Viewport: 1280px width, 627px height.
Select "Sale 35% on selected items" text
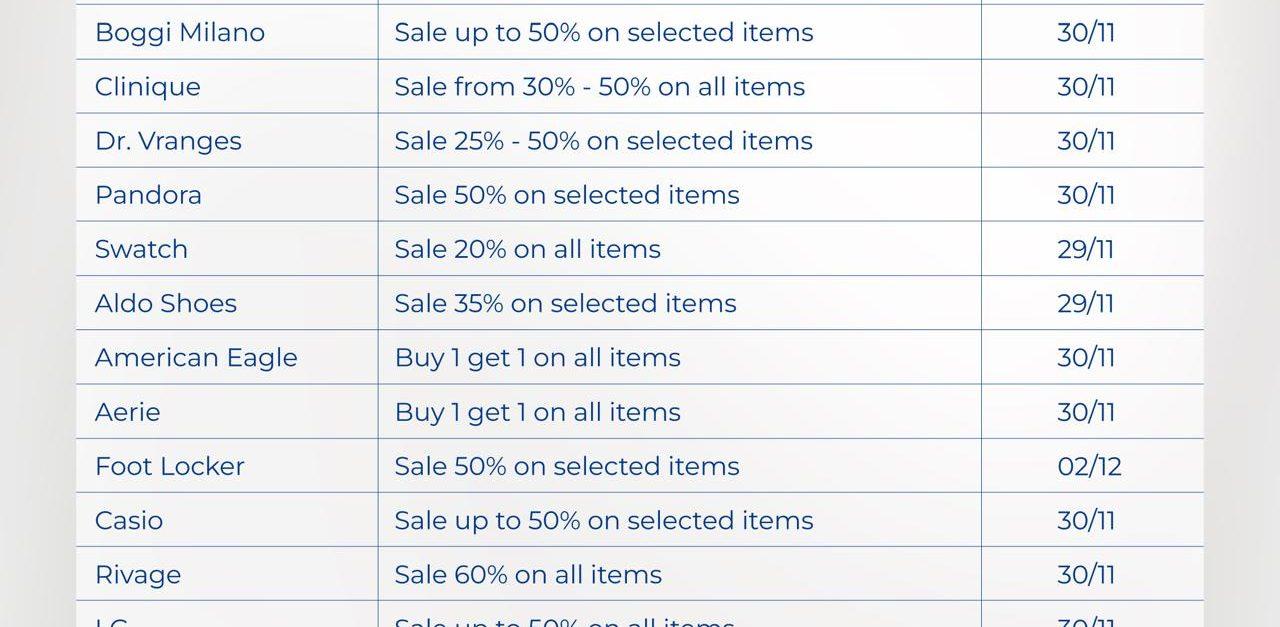click(565, 303)
